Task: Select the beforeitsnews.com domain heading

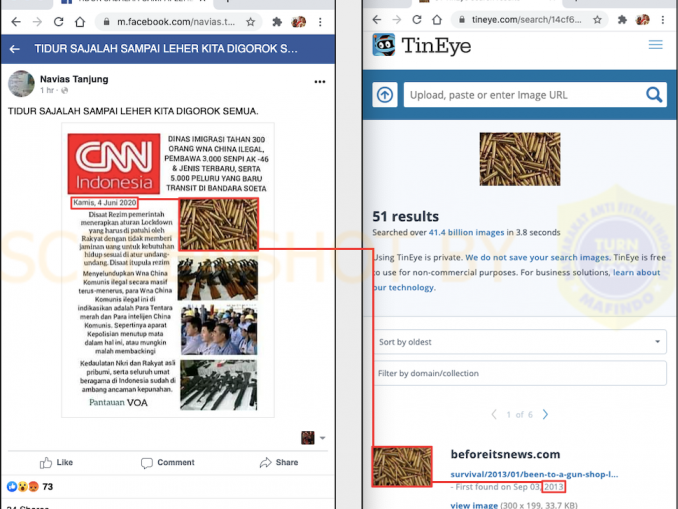Action: pos(505,454)
